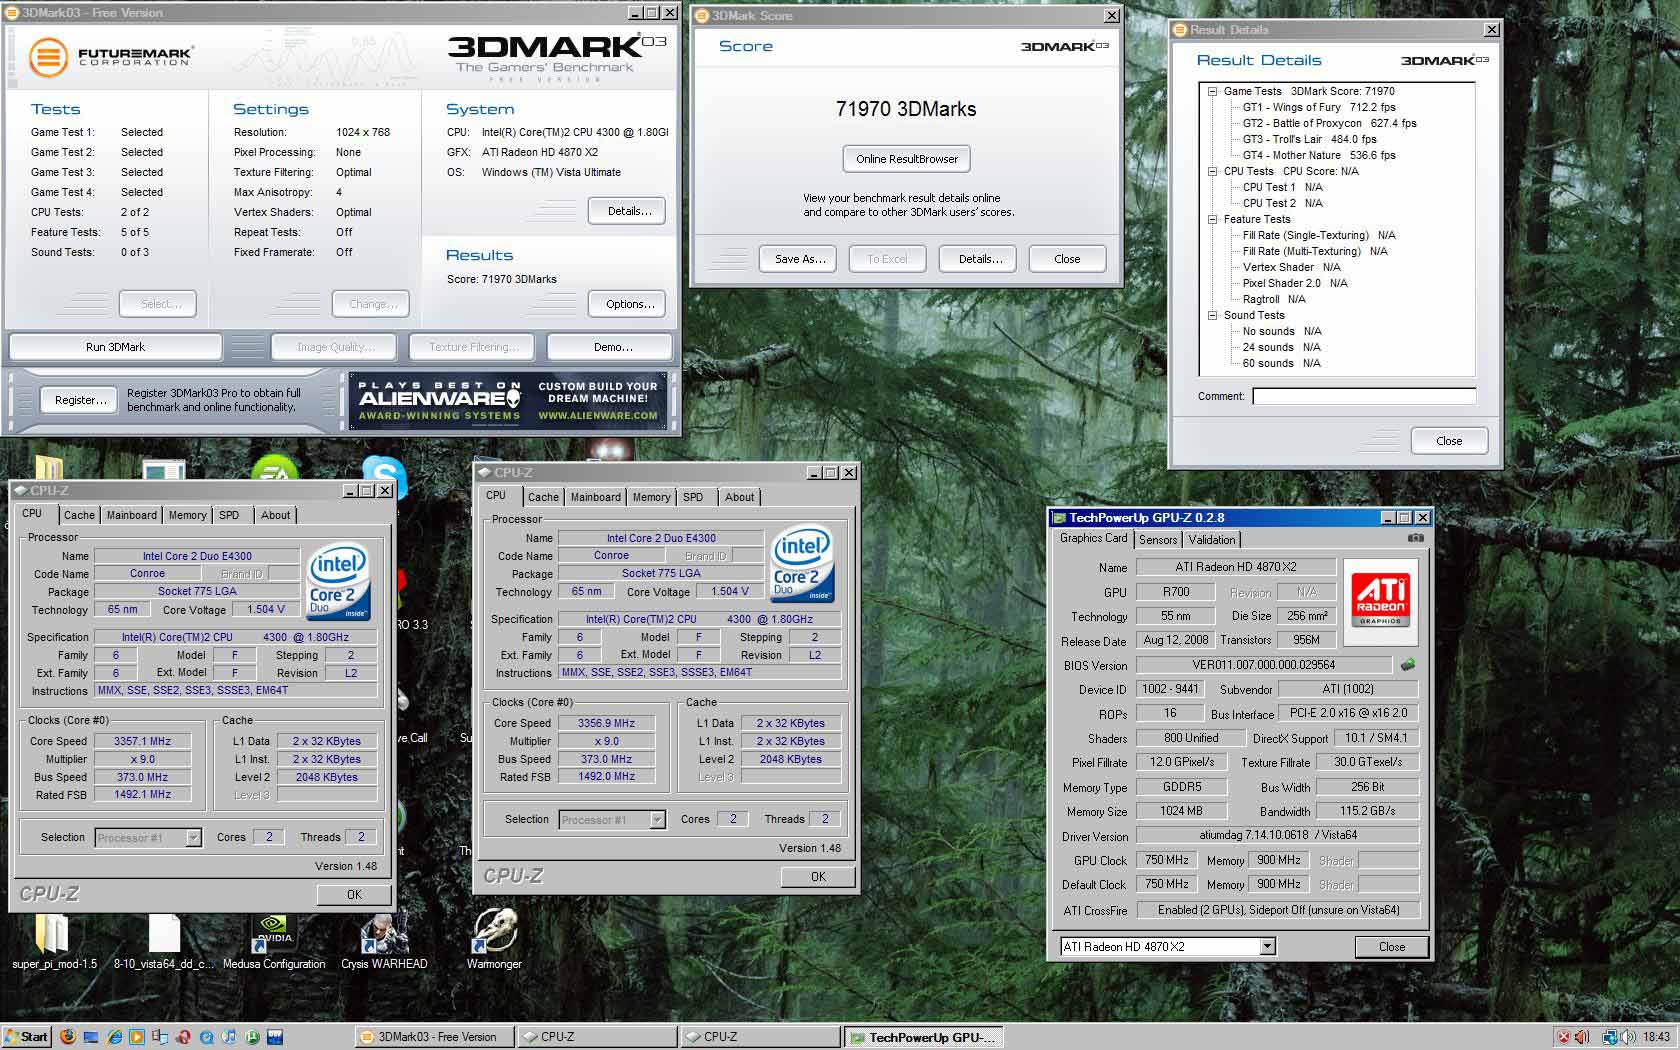The height and width of the screenshot is (1050, 1680).
Task: Click the Comment field in Result Details
Action: [1364, 396]
